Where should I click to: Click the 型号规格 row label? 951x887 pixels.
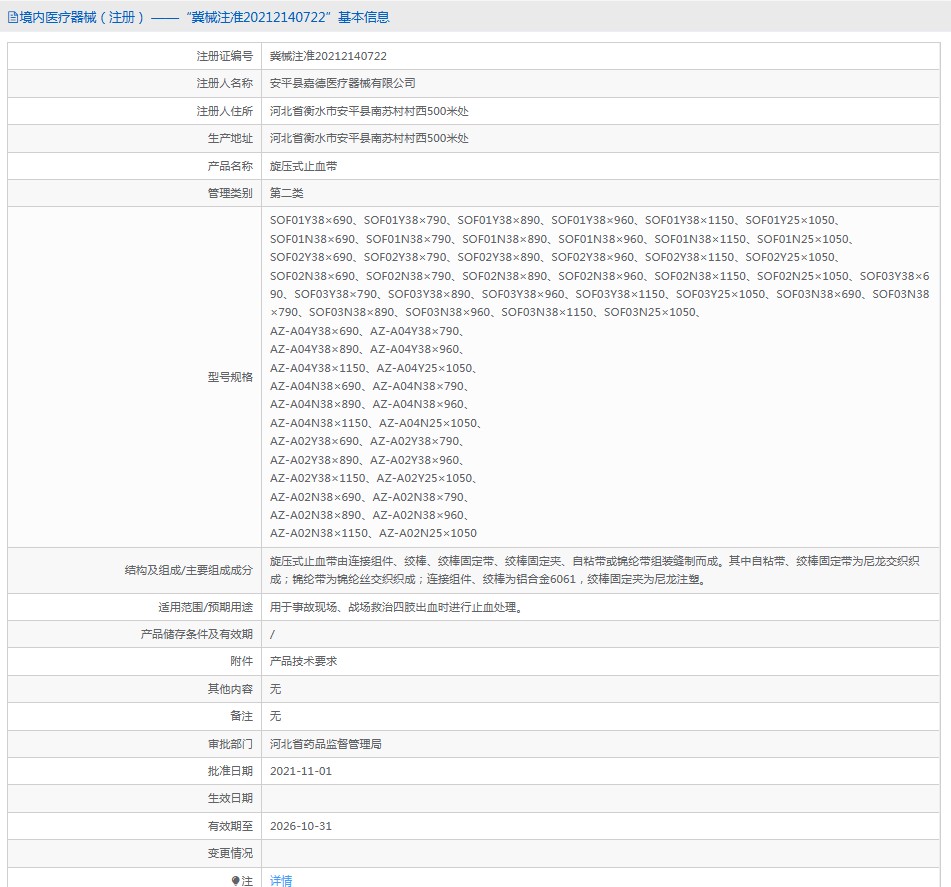[x=230, y=377]
